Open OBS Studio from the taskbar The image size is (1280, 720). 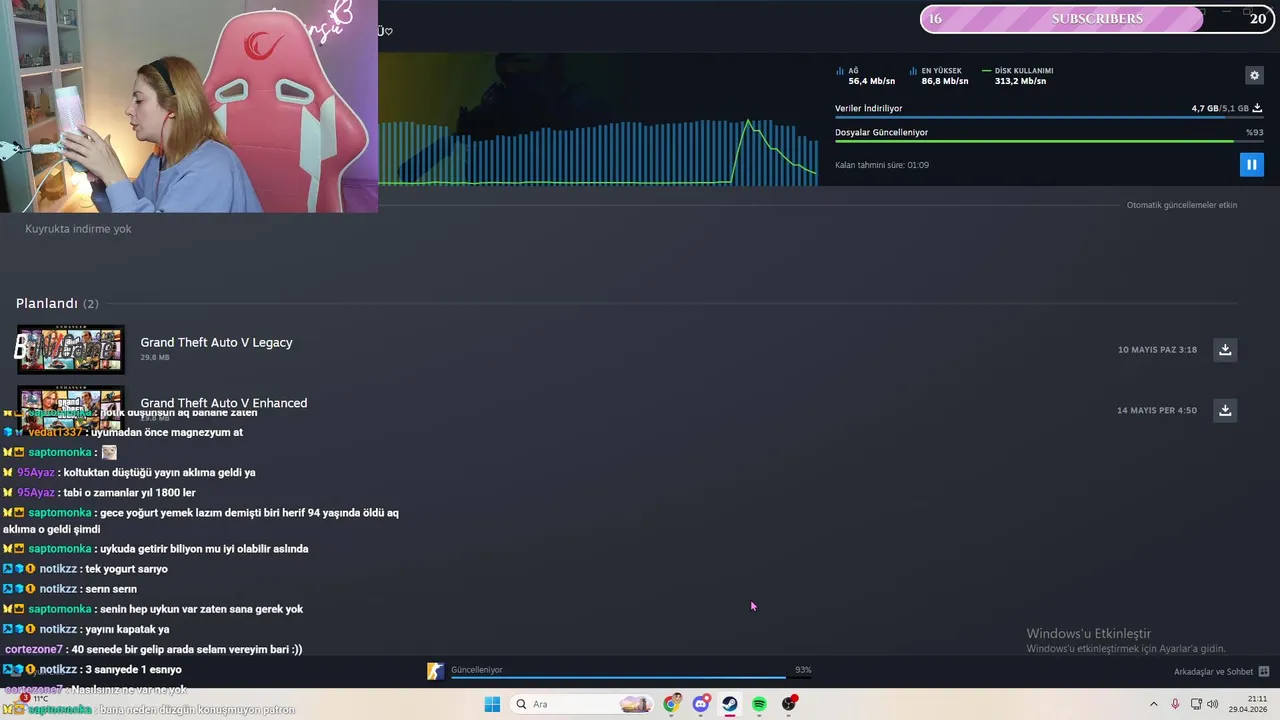tap(789, 704)
